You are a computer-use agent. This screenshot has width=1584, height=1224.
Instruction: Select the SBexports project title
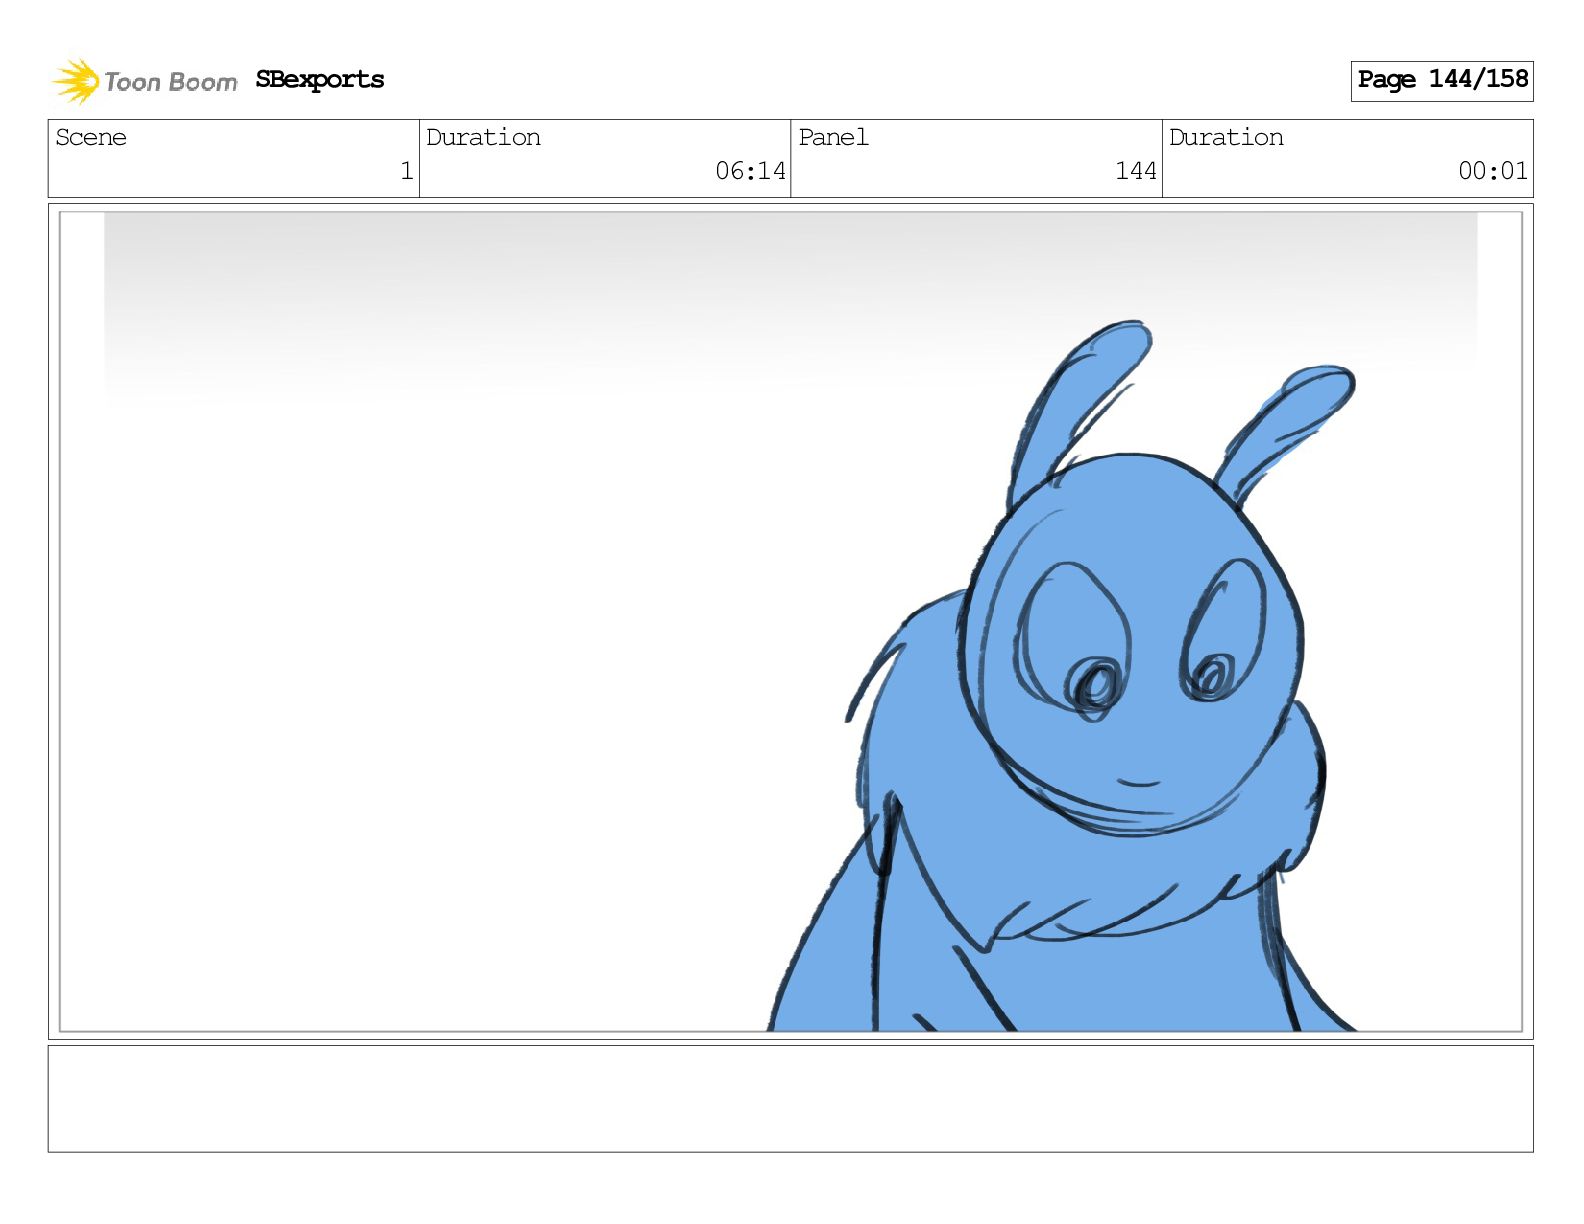319,80
